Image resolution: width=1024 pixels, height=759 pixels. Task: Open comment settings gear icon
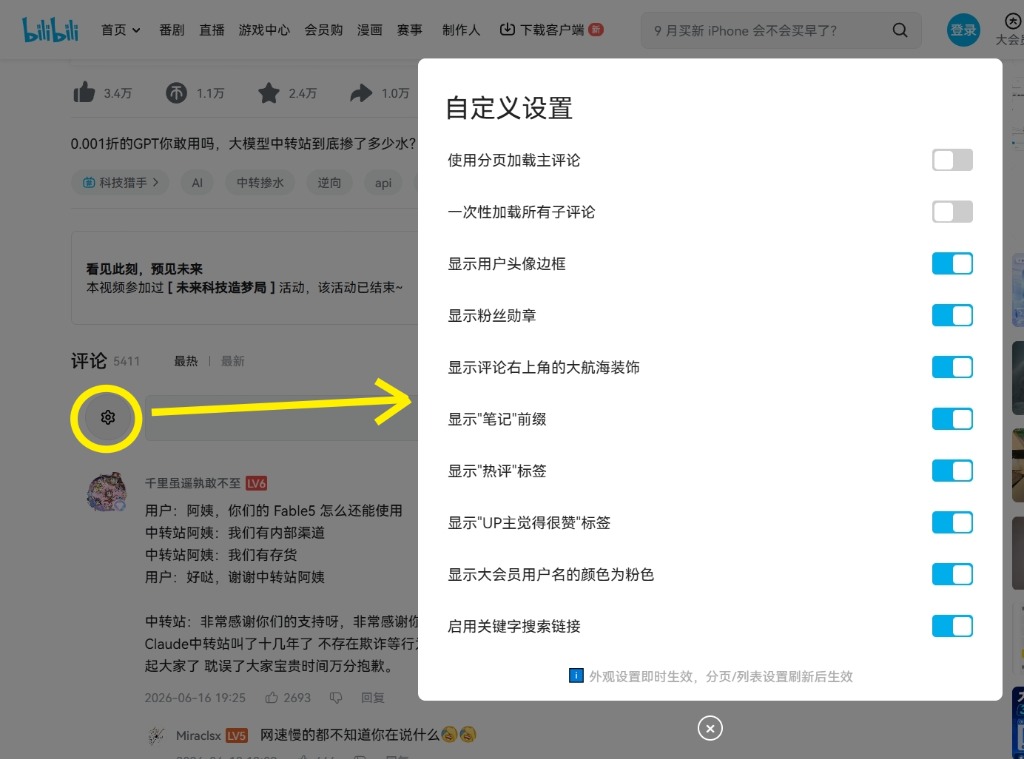[108, 417]
